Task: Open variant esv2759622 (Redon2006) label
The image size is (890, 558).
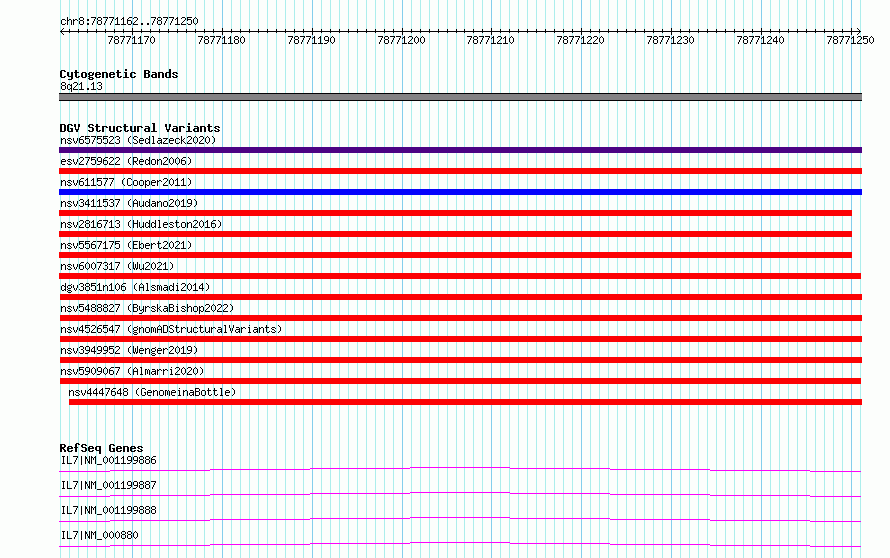Action: click(x=126, y=161)
